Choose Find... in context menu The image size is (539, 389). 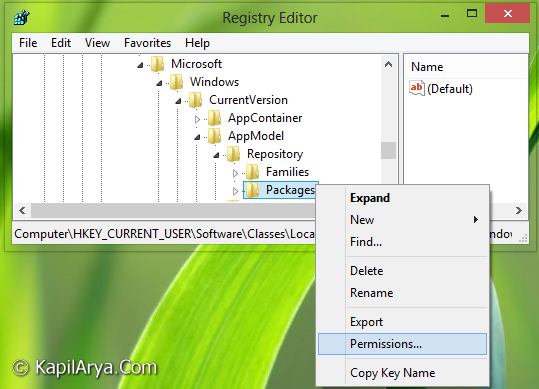coord(403,242)
